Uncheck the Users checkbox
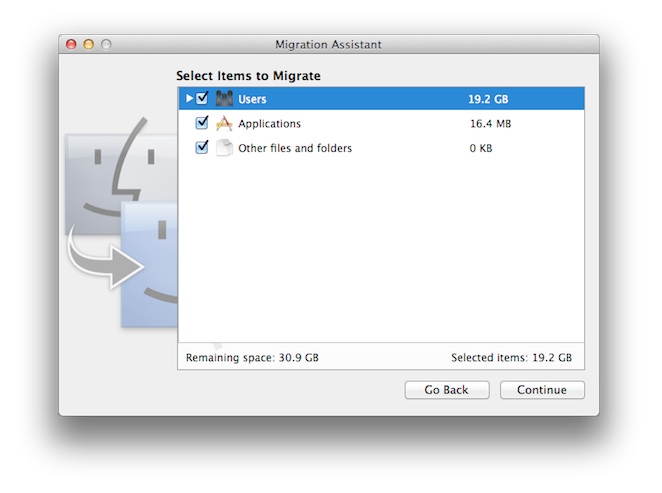This screenshot has width=662, height=493. pos(202,98)
